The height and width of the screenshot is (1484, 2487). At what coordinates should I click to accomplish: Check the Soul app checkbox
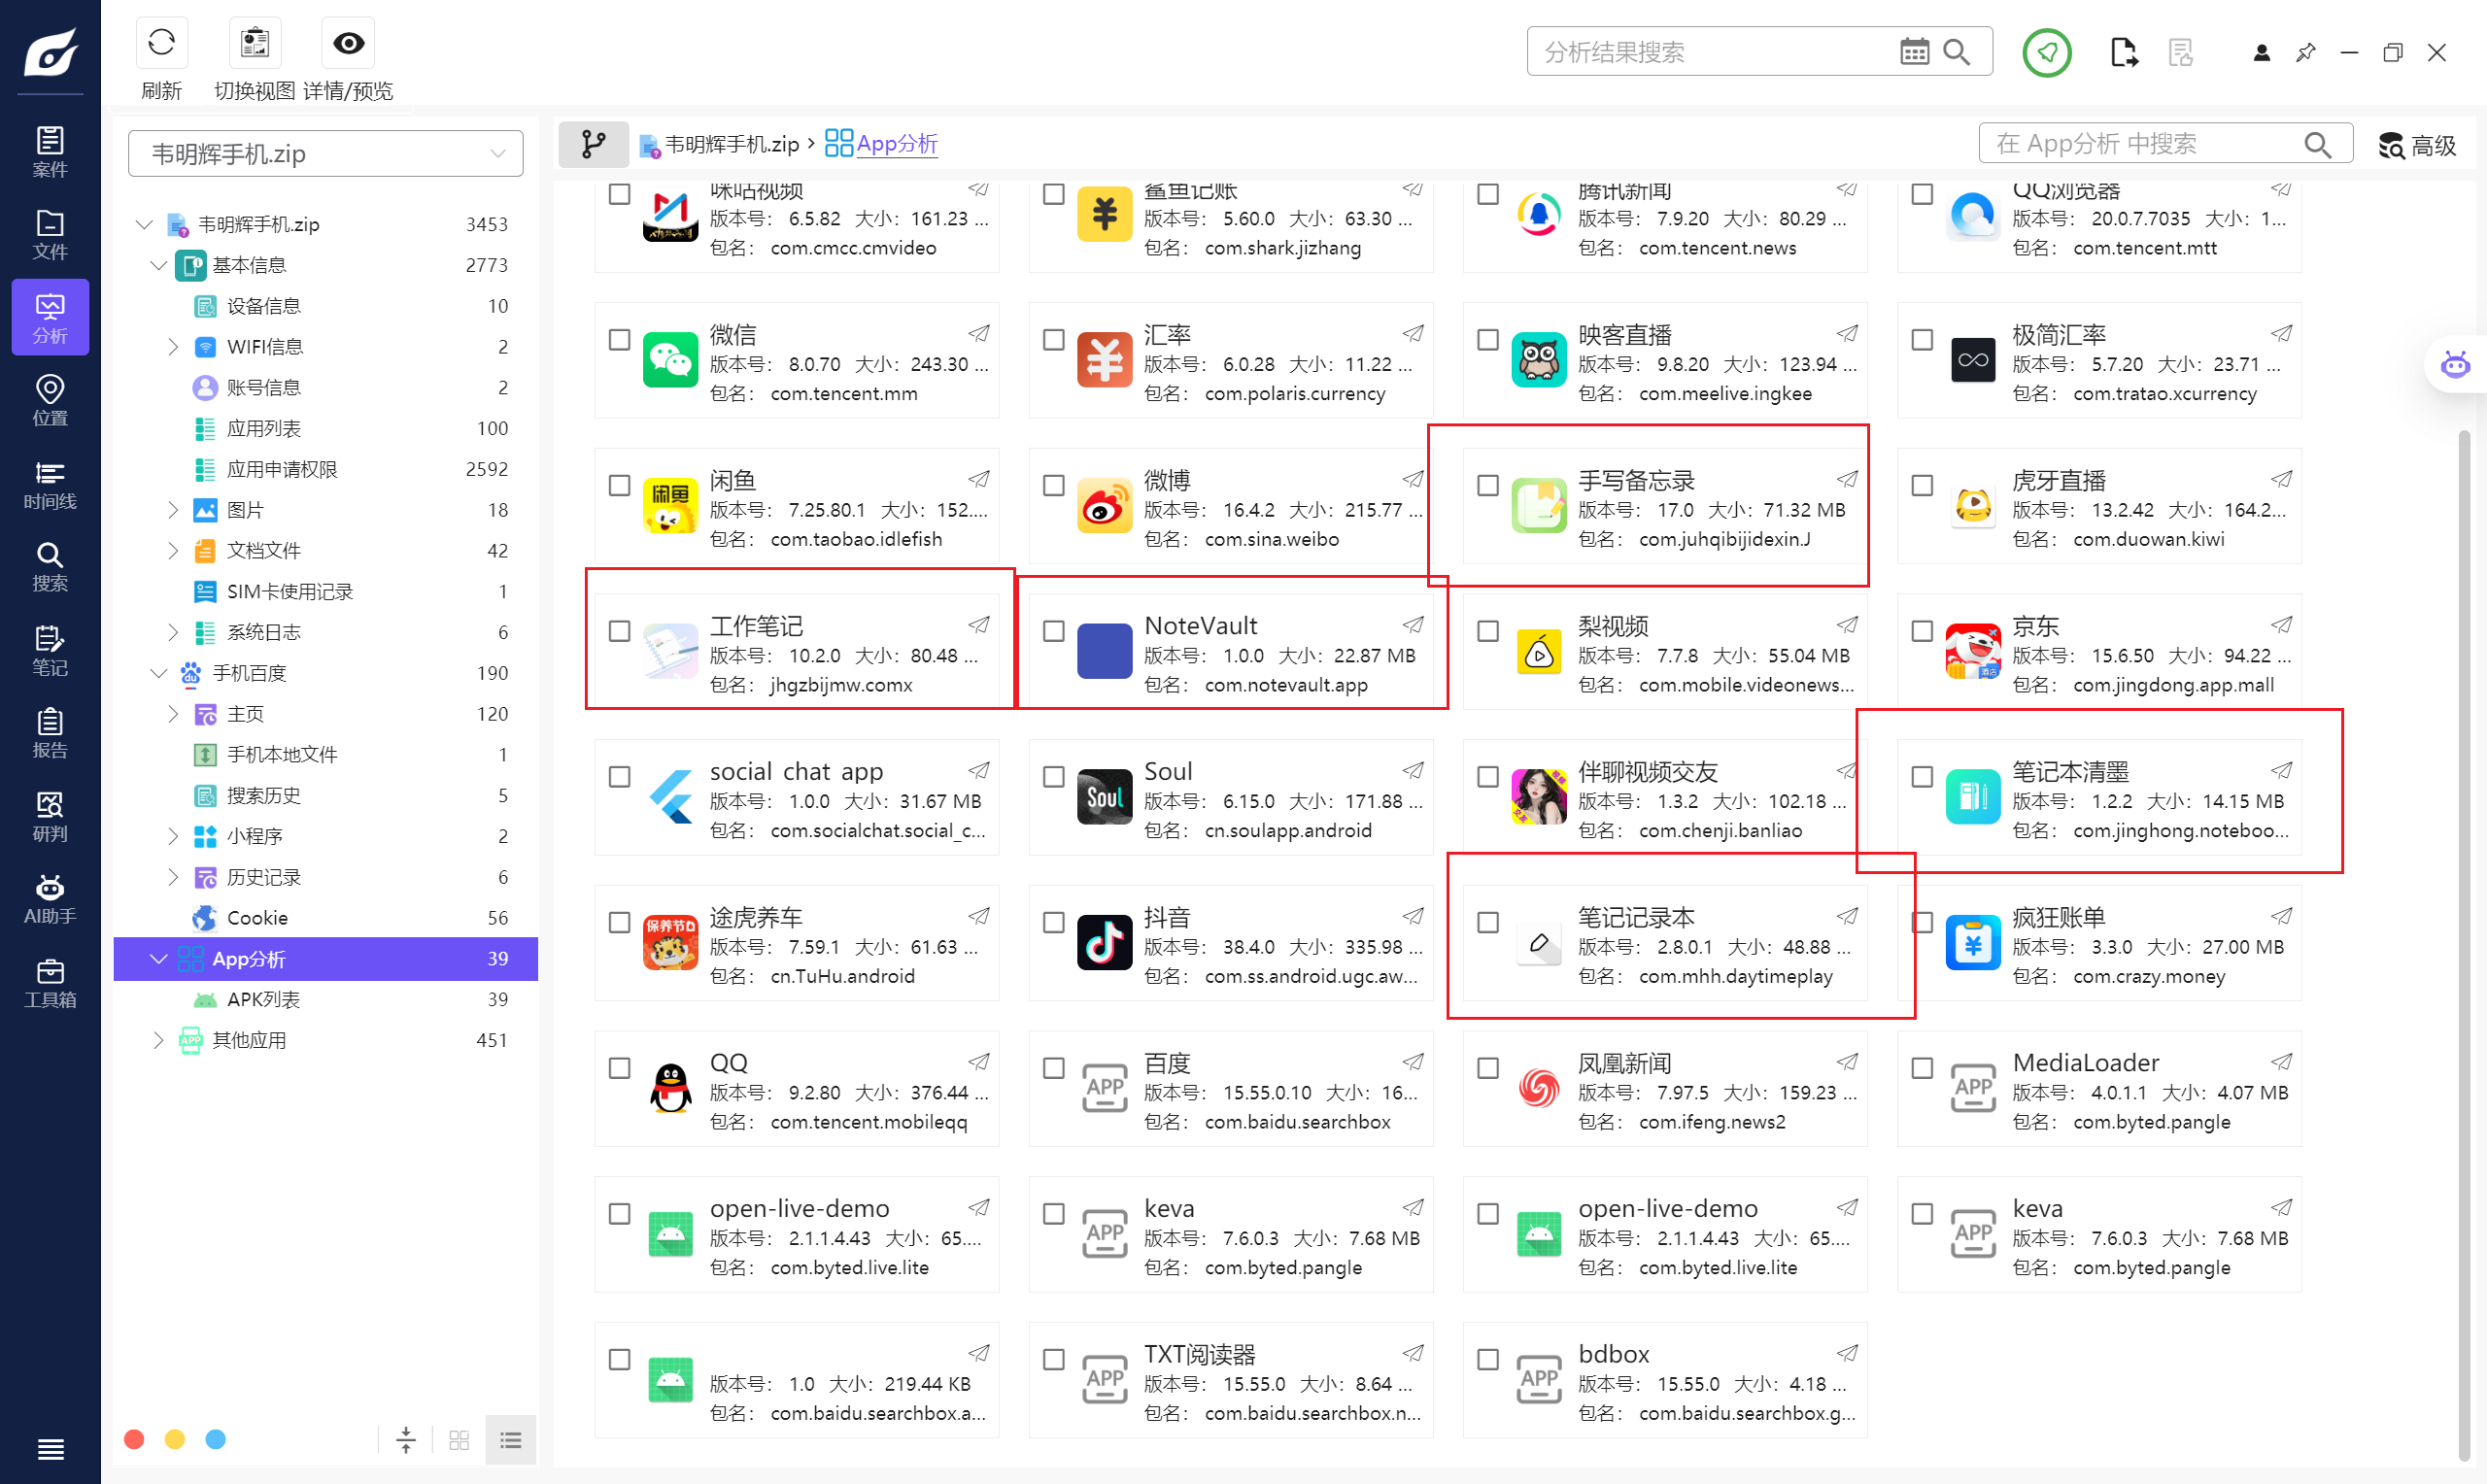pyautogui.click(x=1053, y=776)
